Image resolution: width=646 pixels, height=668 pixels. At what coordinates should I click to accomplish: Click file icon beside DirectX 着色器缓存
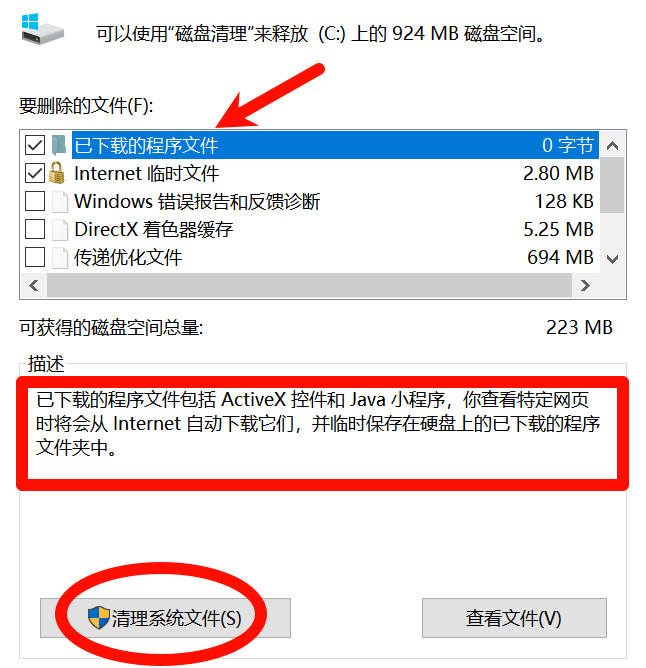point(60,230)
